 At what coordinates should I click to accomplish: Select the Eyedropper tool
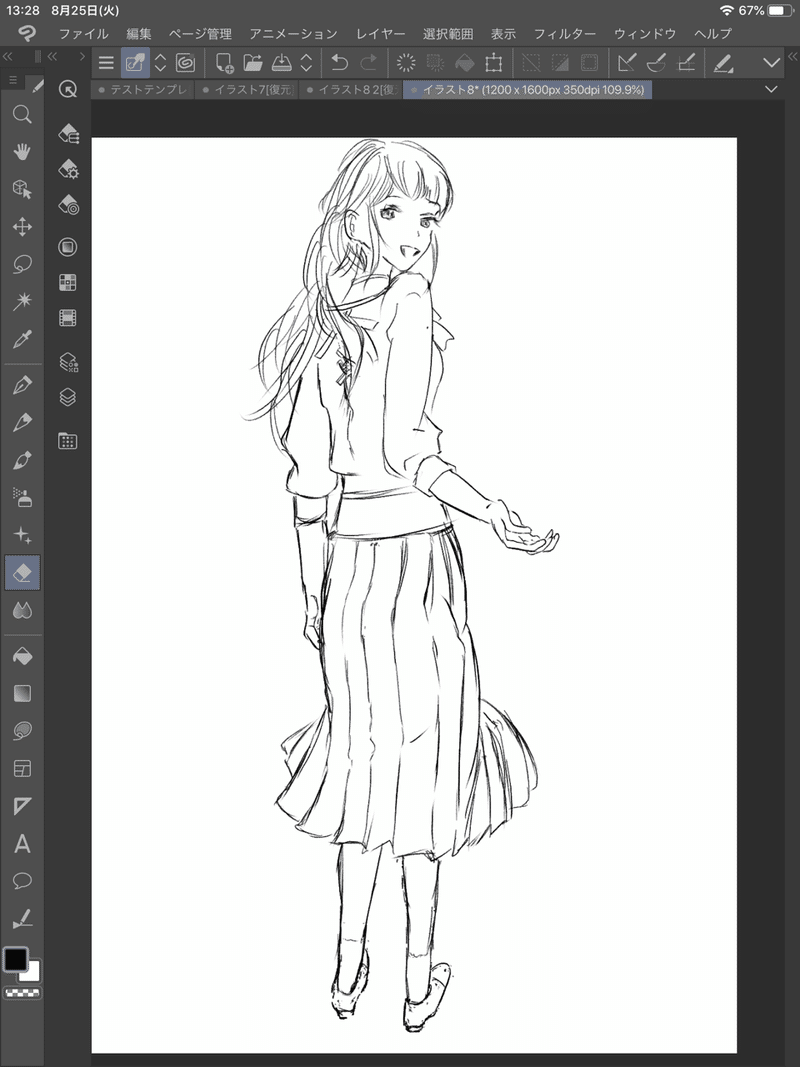[x=21, y=336]
